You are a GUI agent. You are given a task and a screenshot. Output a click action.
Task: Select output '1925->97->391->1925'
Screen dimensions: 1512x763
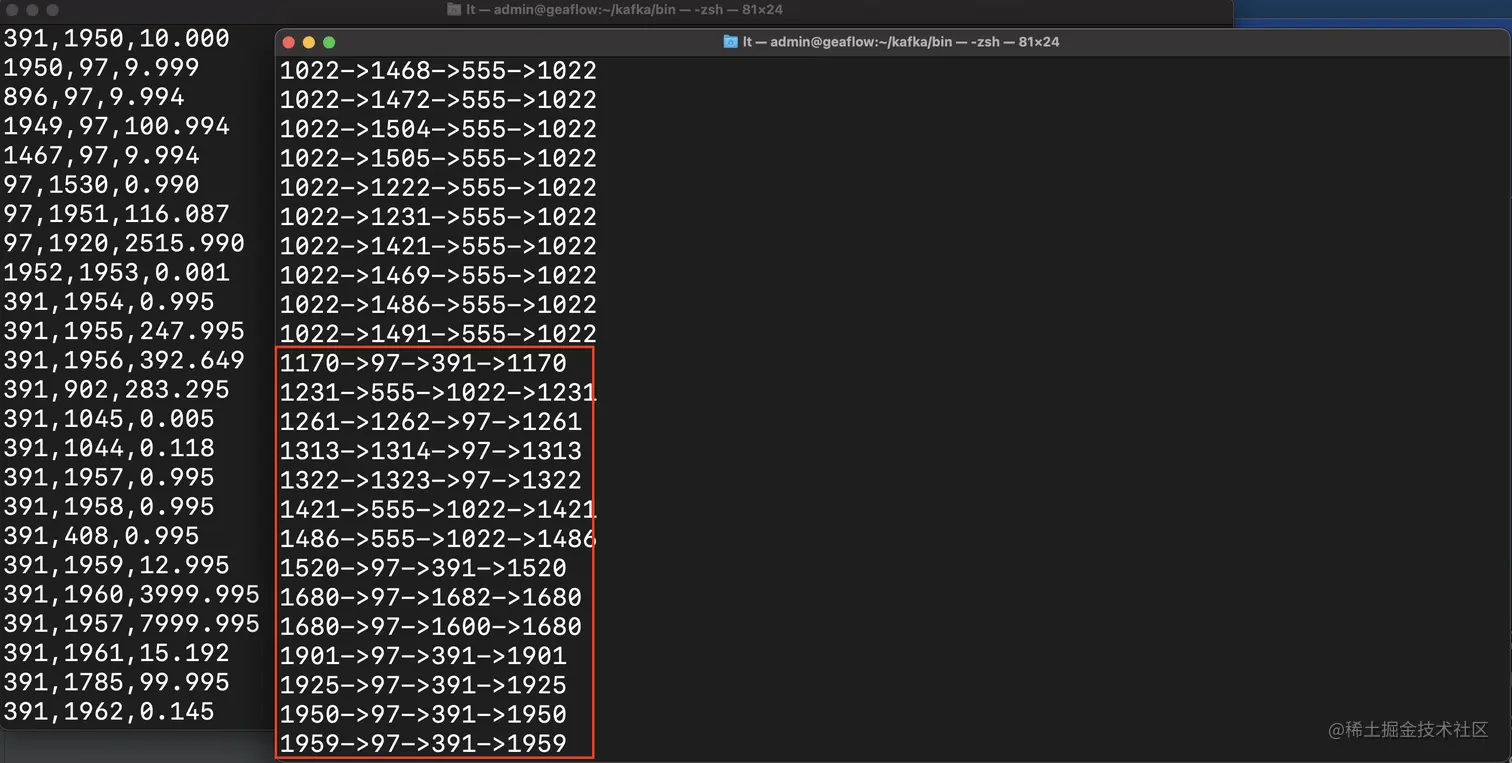pyautogui.click(x=423, y=685)
